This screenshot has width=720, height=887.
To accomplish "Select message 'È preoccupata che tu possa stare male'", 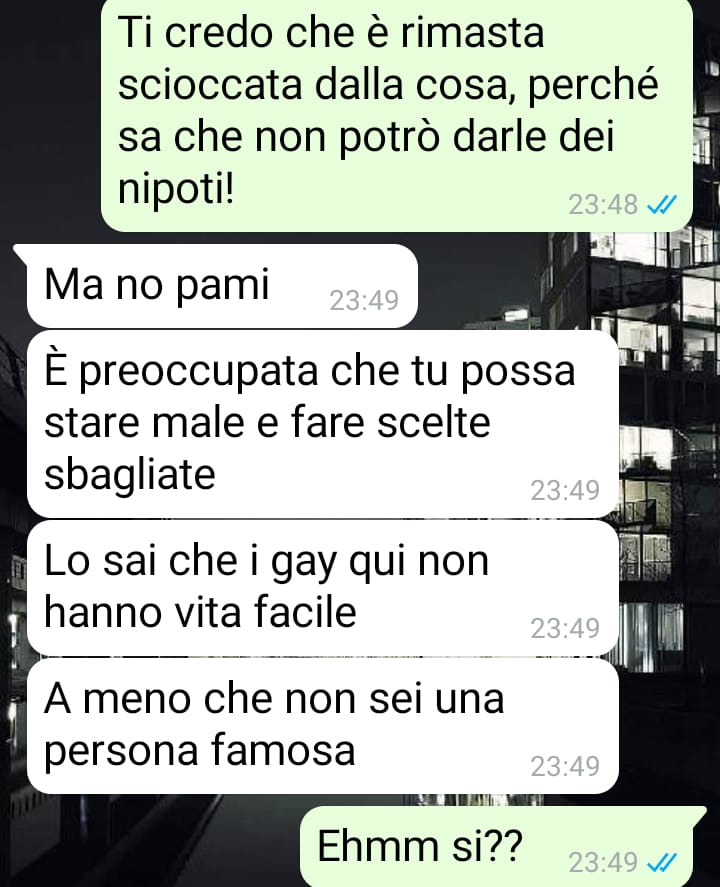I will point(322,424).
